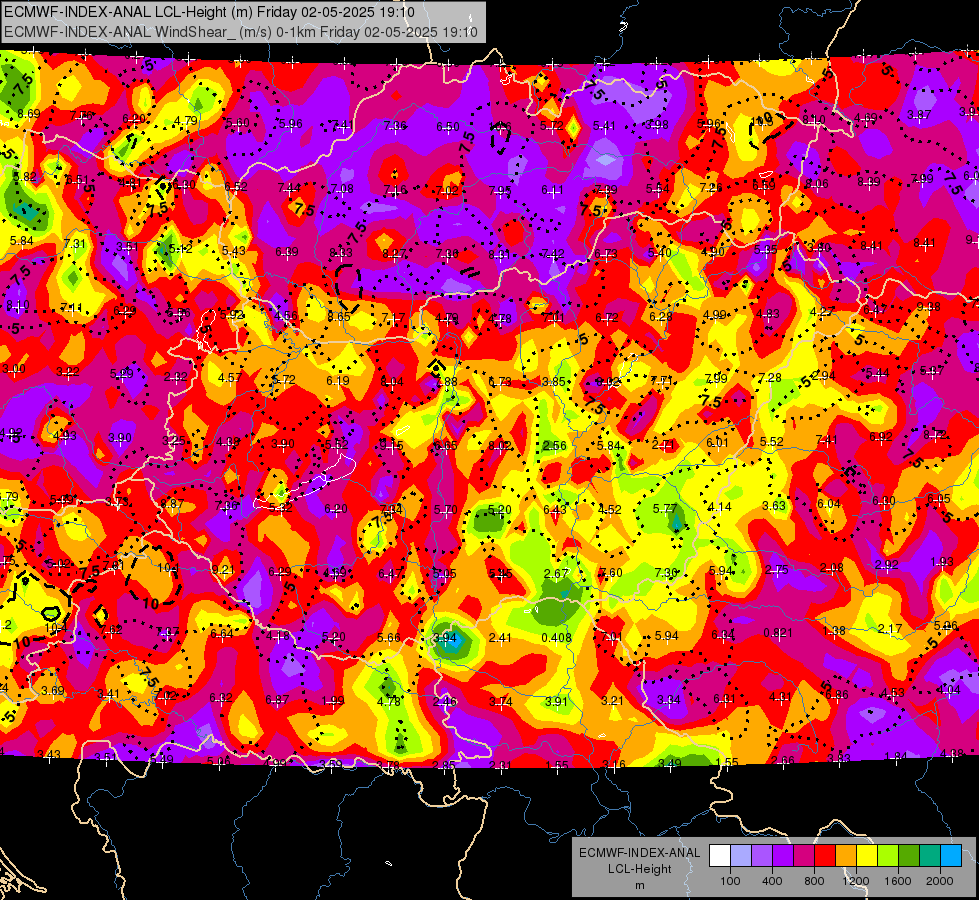This screenshot has width=979, height=900.
Task: Click the grid value 8.69 near the top-left
Action: [29, 114]
